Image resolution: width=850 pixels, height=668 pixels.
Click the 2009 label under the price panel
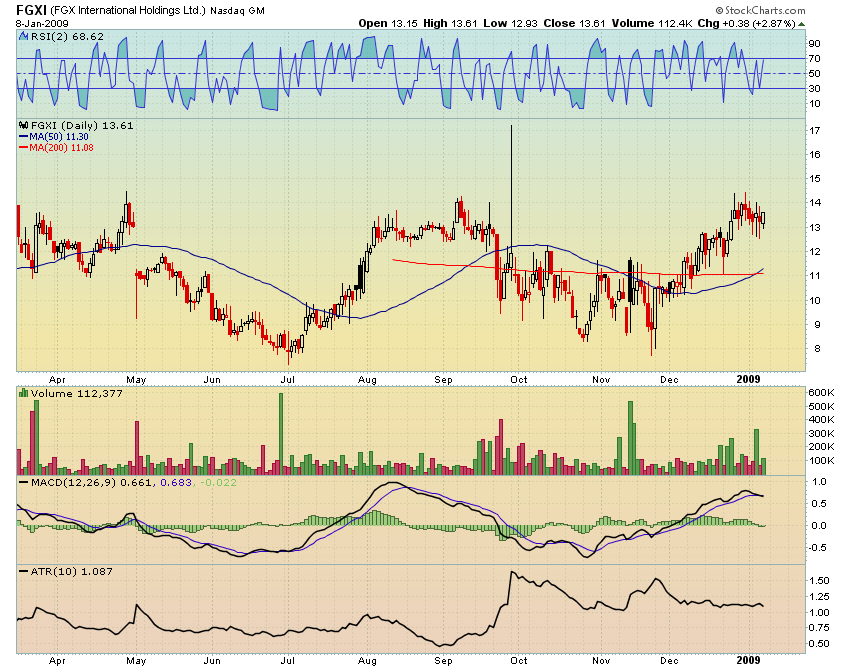(x=748, y=379)
